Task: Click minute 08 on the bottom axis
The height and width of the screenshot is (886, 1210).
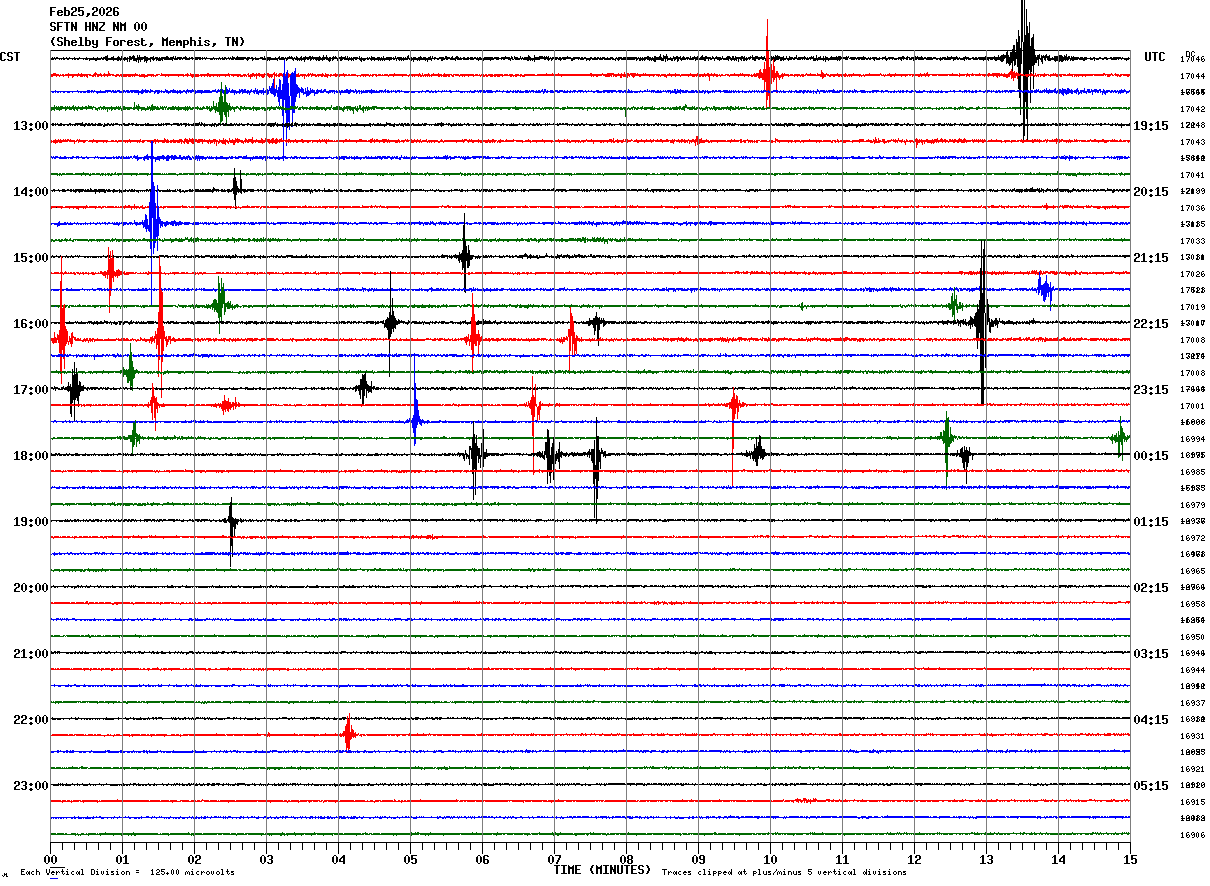Action: [x=626, y=860]
